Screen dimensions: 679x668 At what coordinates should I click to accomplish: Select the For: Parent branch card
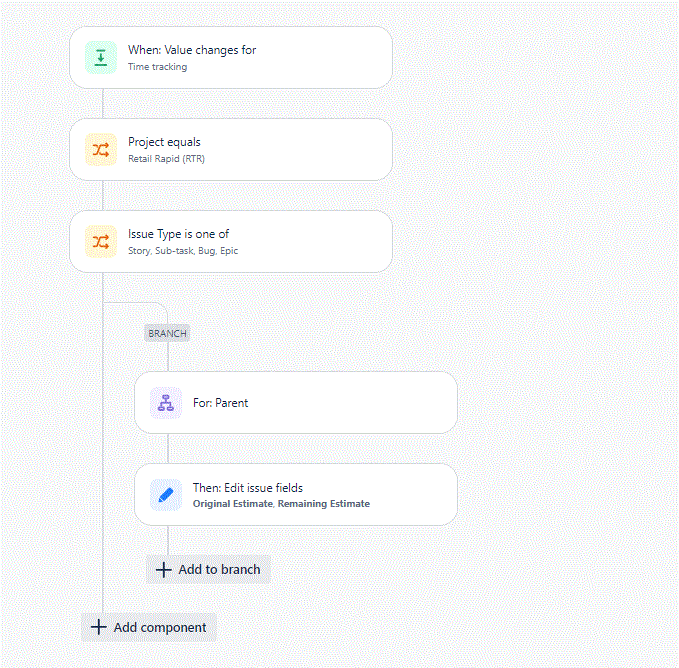(x=296, y=403)
